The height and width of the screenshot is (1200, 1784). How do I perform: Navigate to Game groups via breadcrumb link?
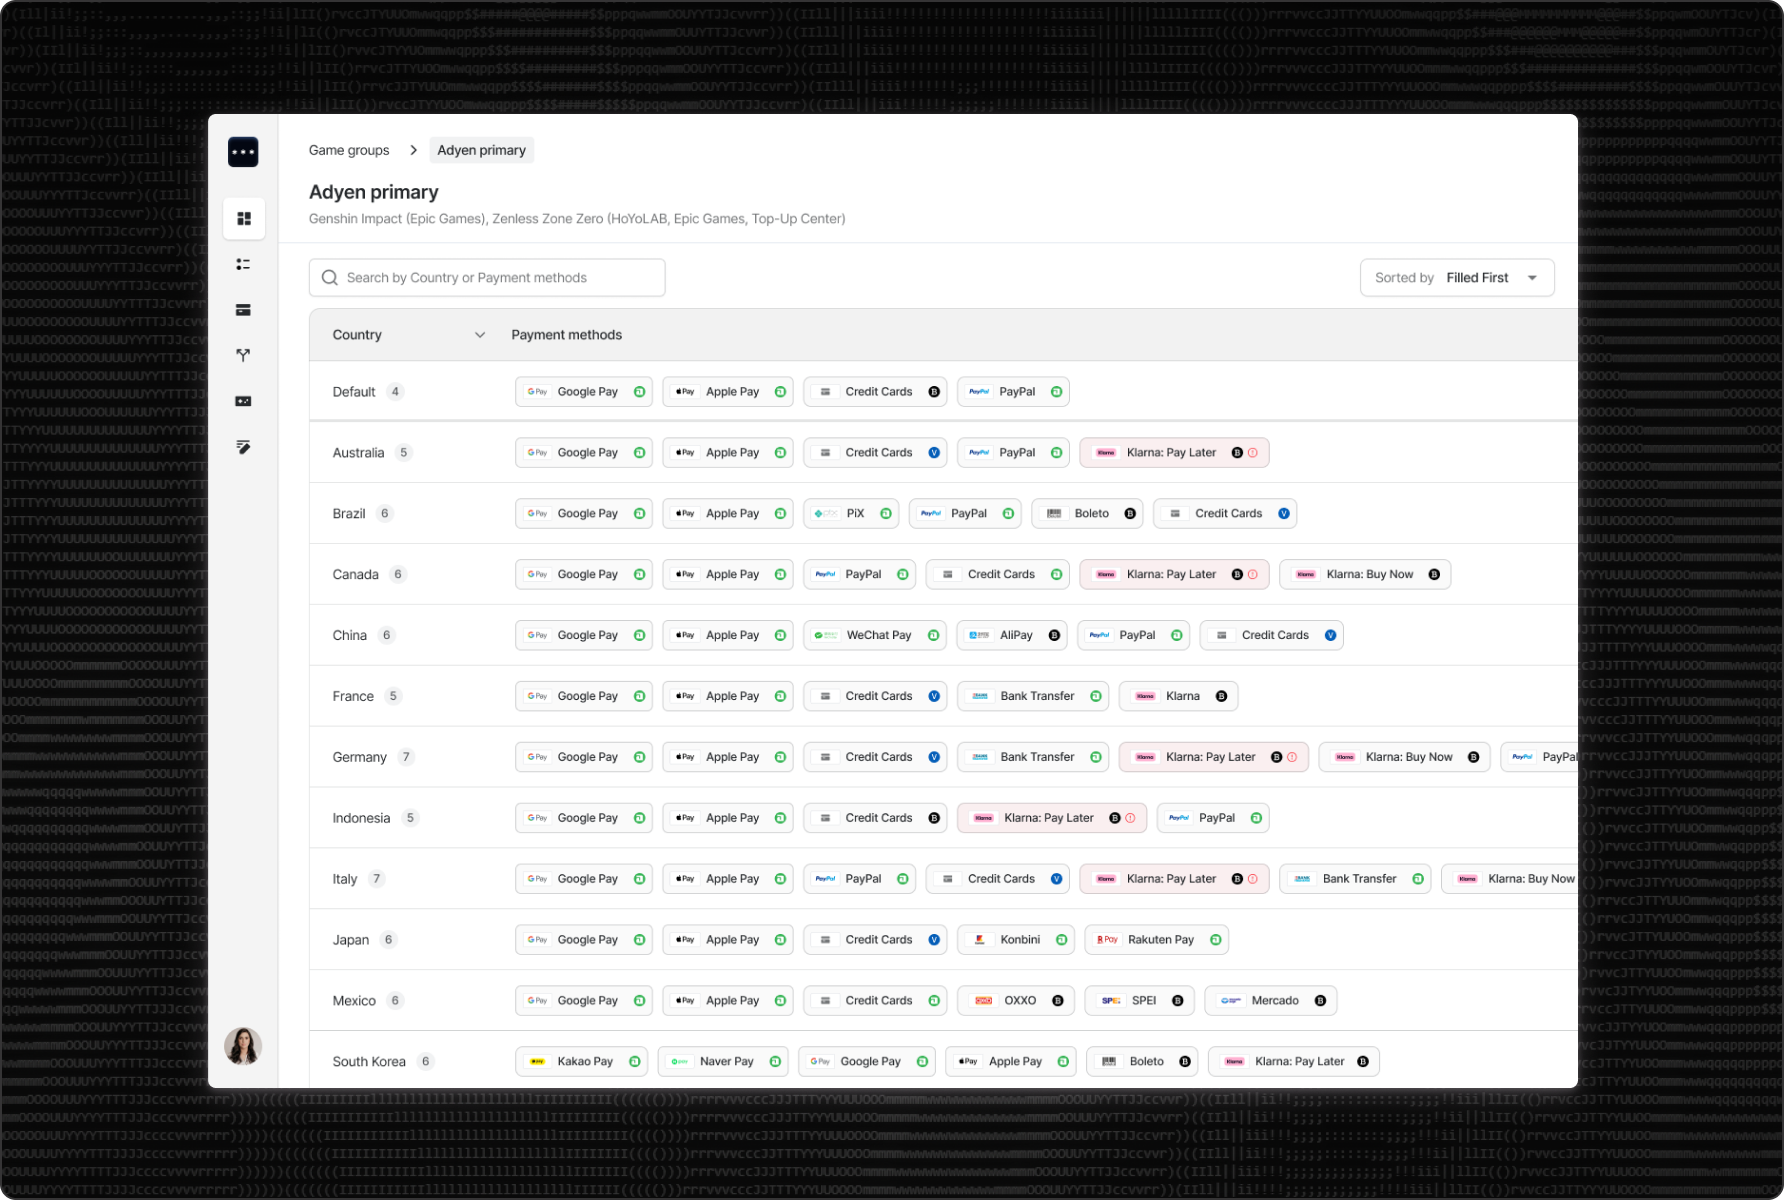click(x=348, y=150)
